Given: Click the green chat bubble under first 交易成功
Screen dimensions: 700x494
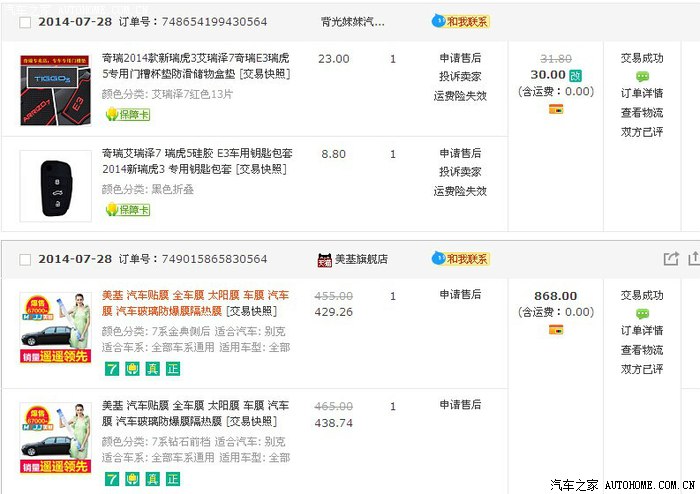Looking at the screenshot, I should (642, 76).
